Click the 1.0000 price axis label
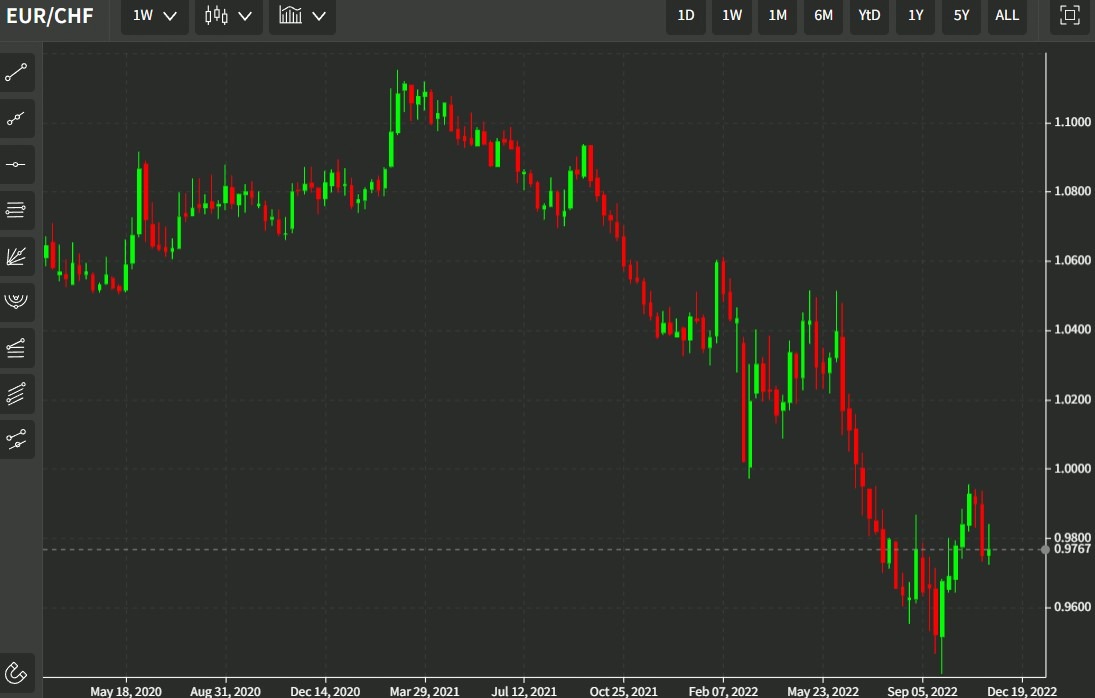 1072,468
